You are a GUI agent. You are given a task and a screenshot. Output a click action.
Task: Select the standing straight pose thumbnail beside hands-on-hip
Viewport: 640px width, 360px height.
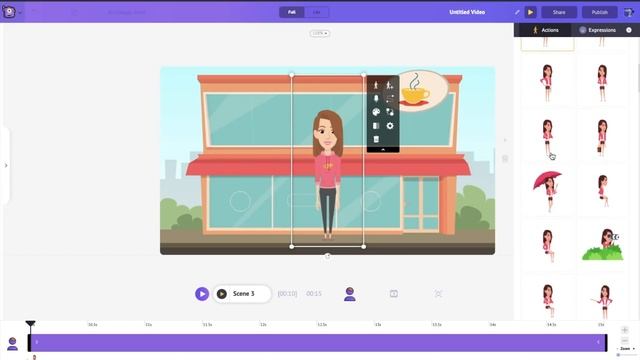(x=602, y=82)
